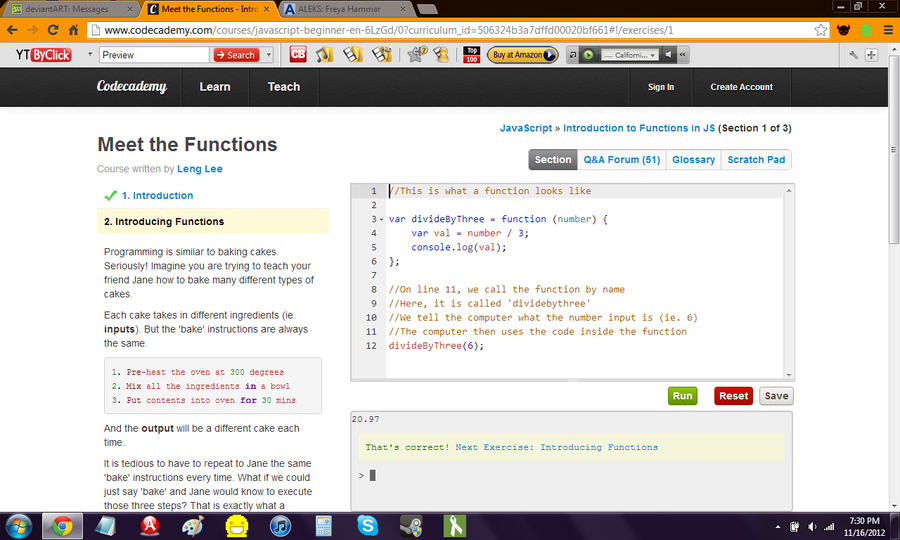Open a new browser tab
The width and height of the screenshot is (900, 540).
click(426, 9)
